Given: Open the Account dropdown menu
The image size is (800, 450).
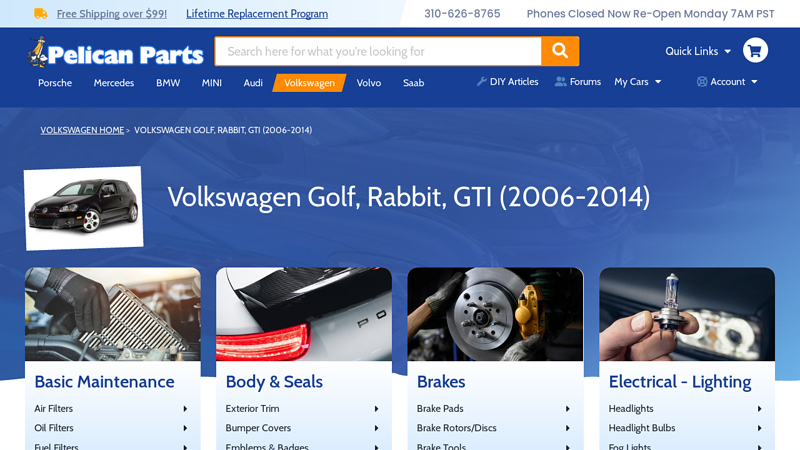Looking at the screenshot, I should tap(727, 82).
